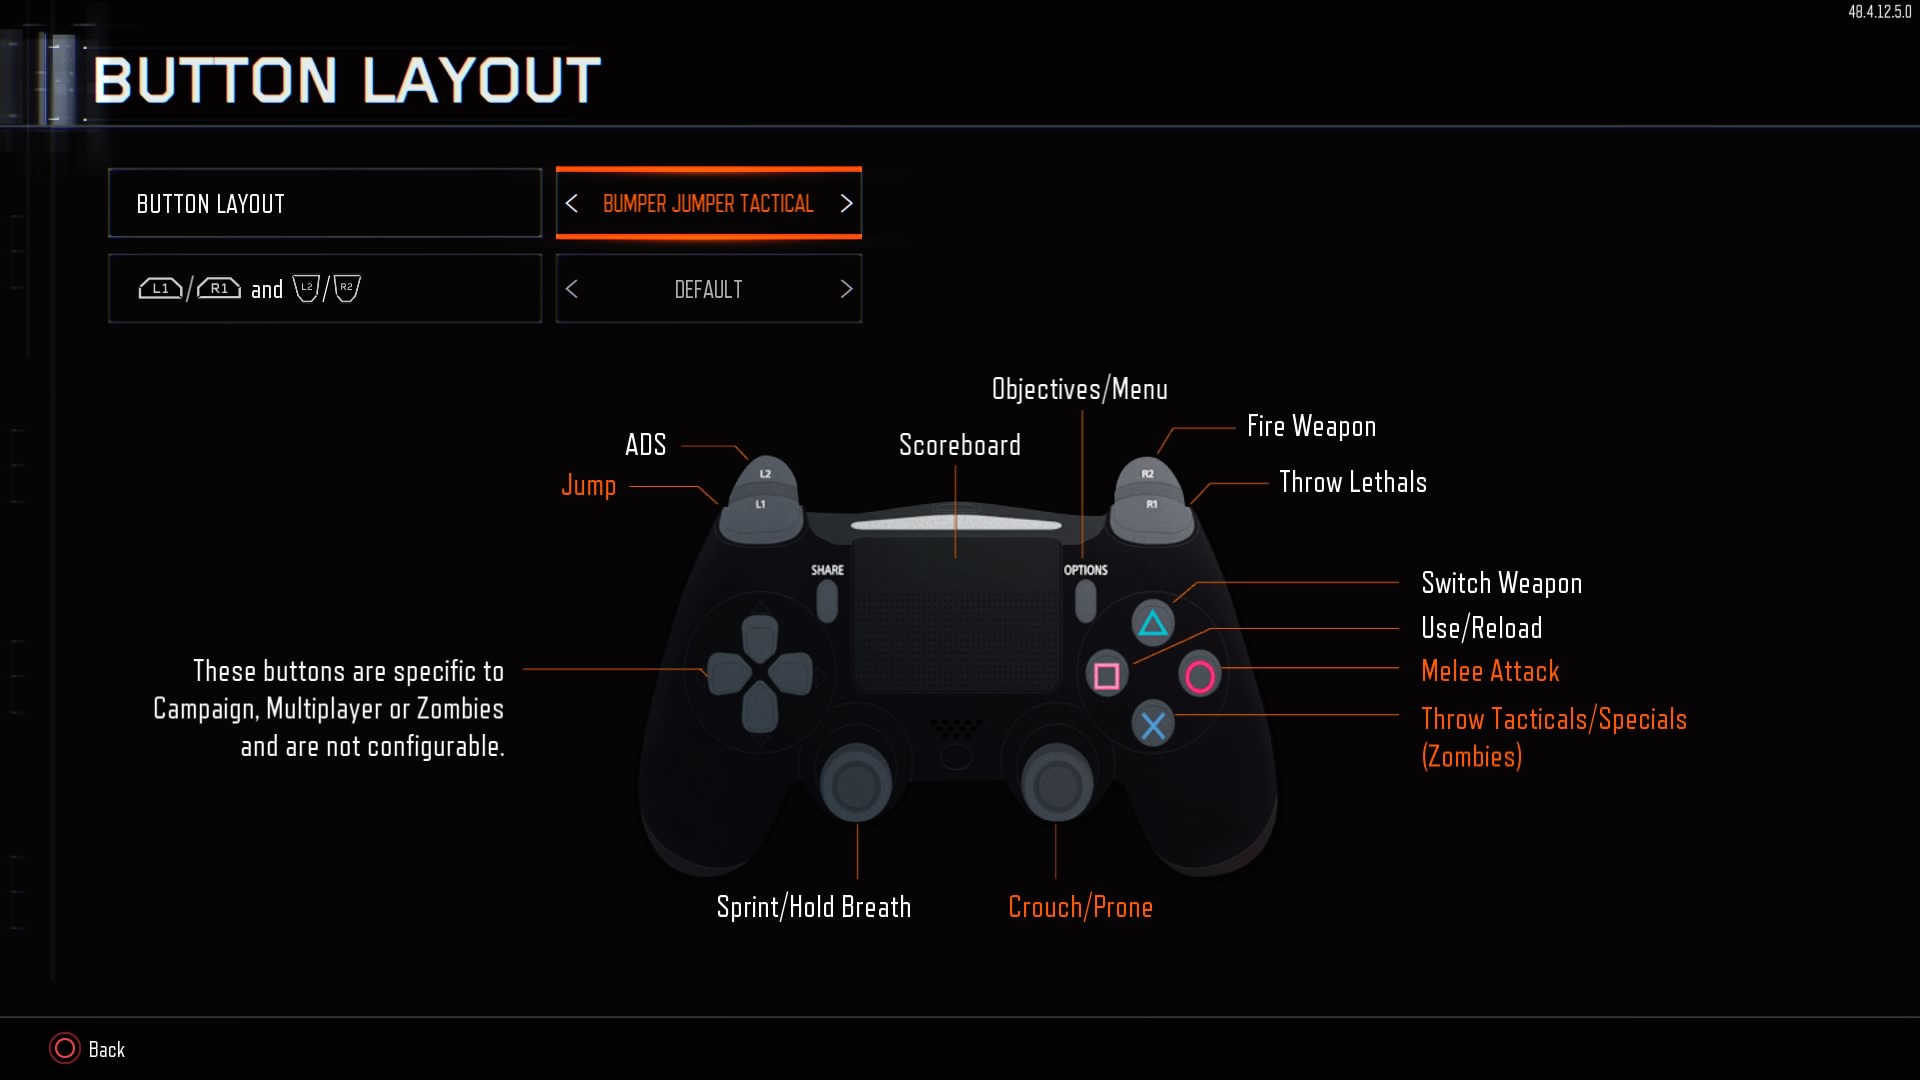This screenshot has width=1920, height=1080.
Task: Navigate right on Bumper Jumper Tactical selector
Action: click(x=845, y=203)
